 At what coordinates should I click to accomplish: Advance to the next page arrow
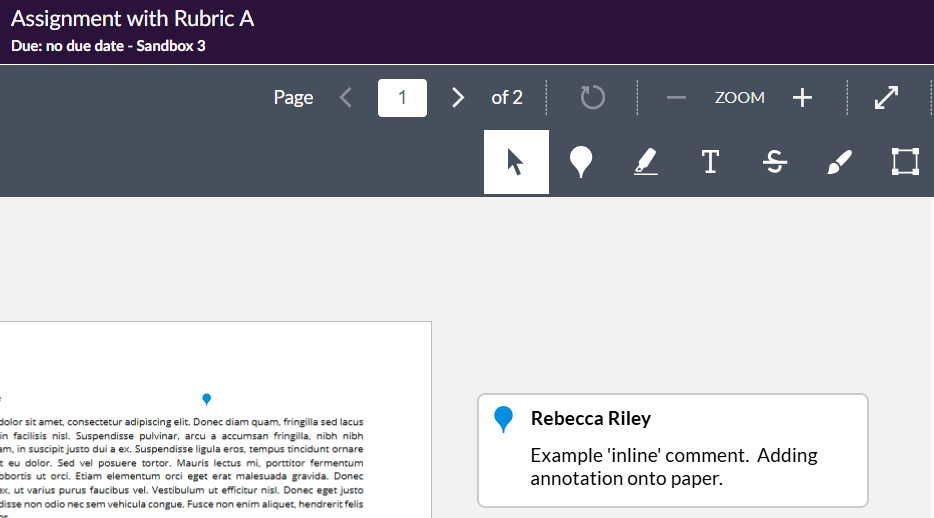tap(458, 97)
